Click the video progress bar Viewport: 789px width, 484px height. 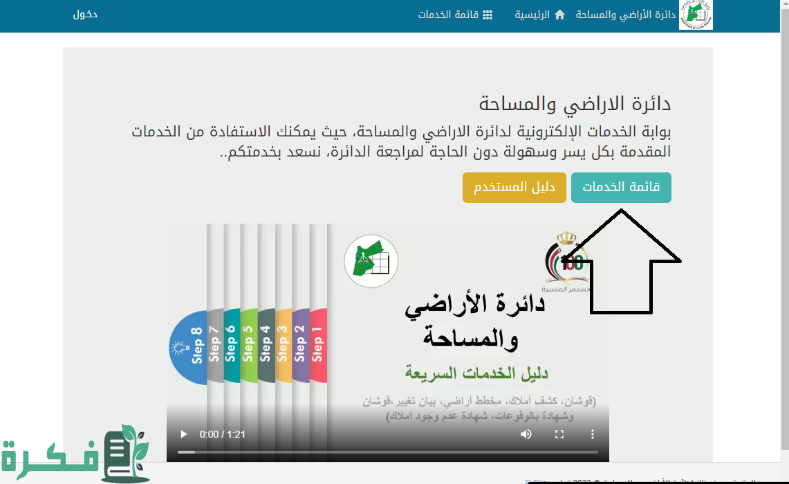click(x=387, y=452)
